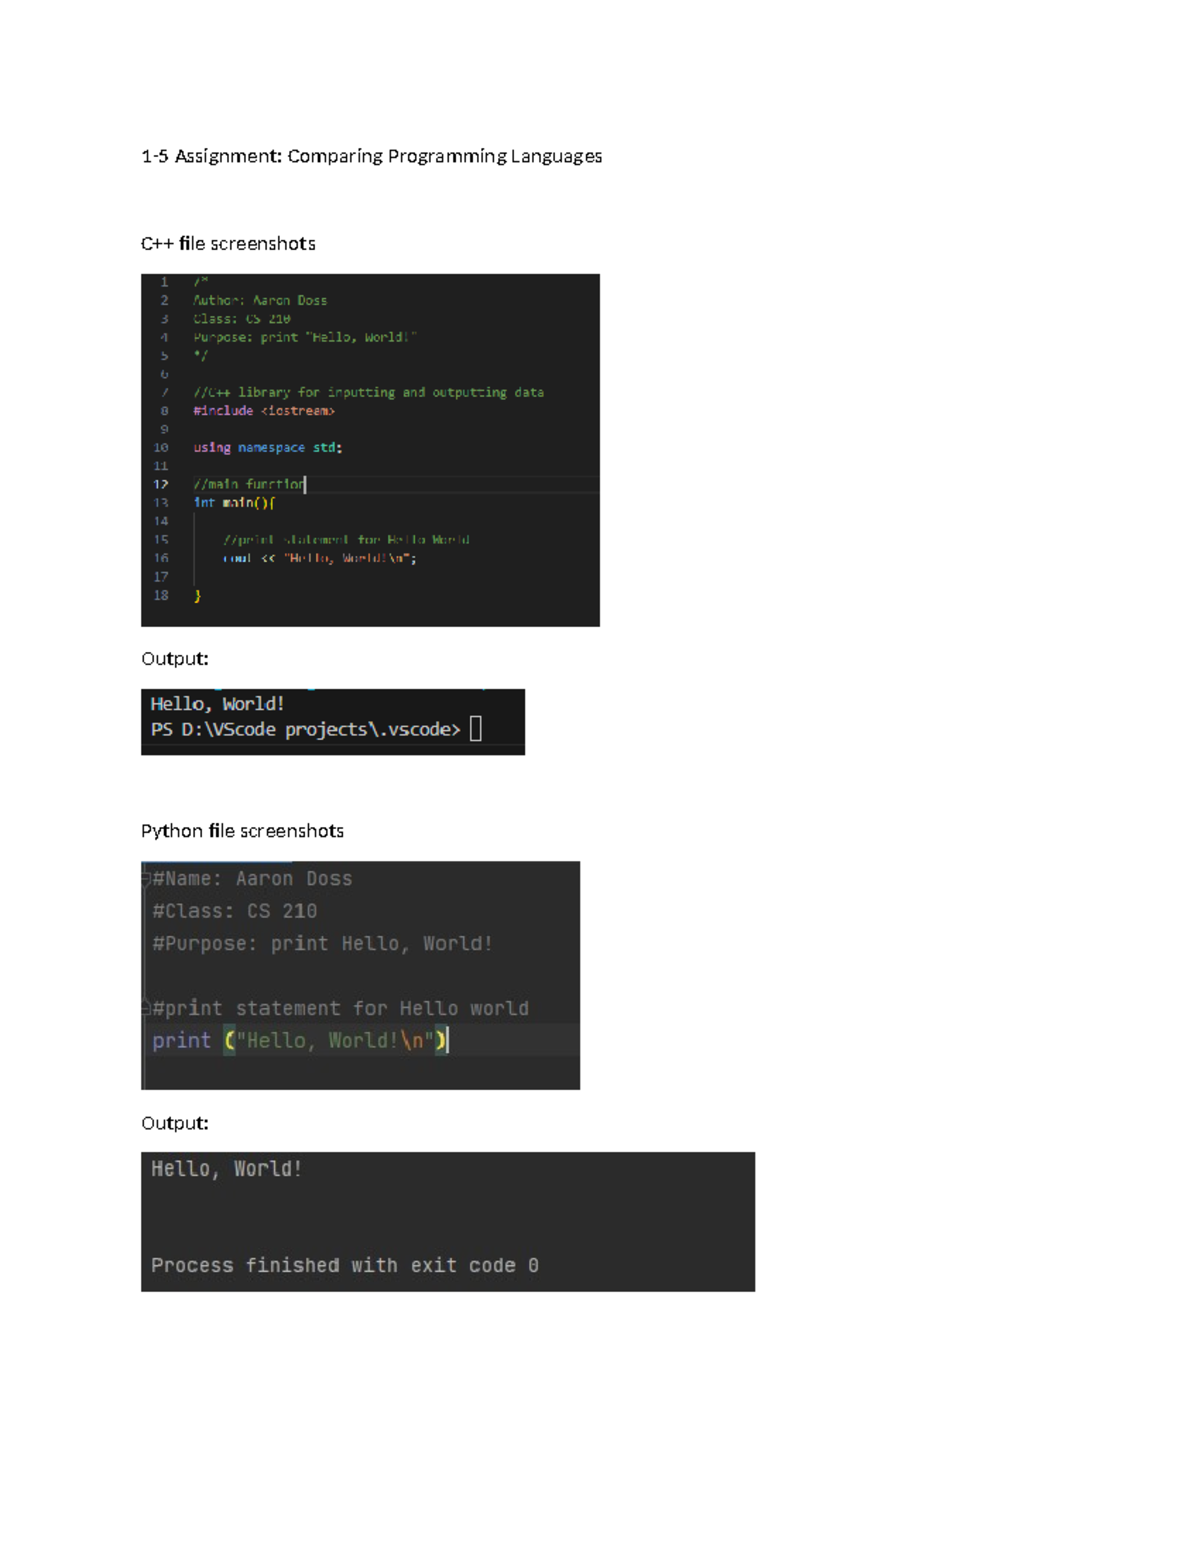Click the first 'Output:' label
This screenshot has height=1553, width=1200.
[x=174, y=658]
